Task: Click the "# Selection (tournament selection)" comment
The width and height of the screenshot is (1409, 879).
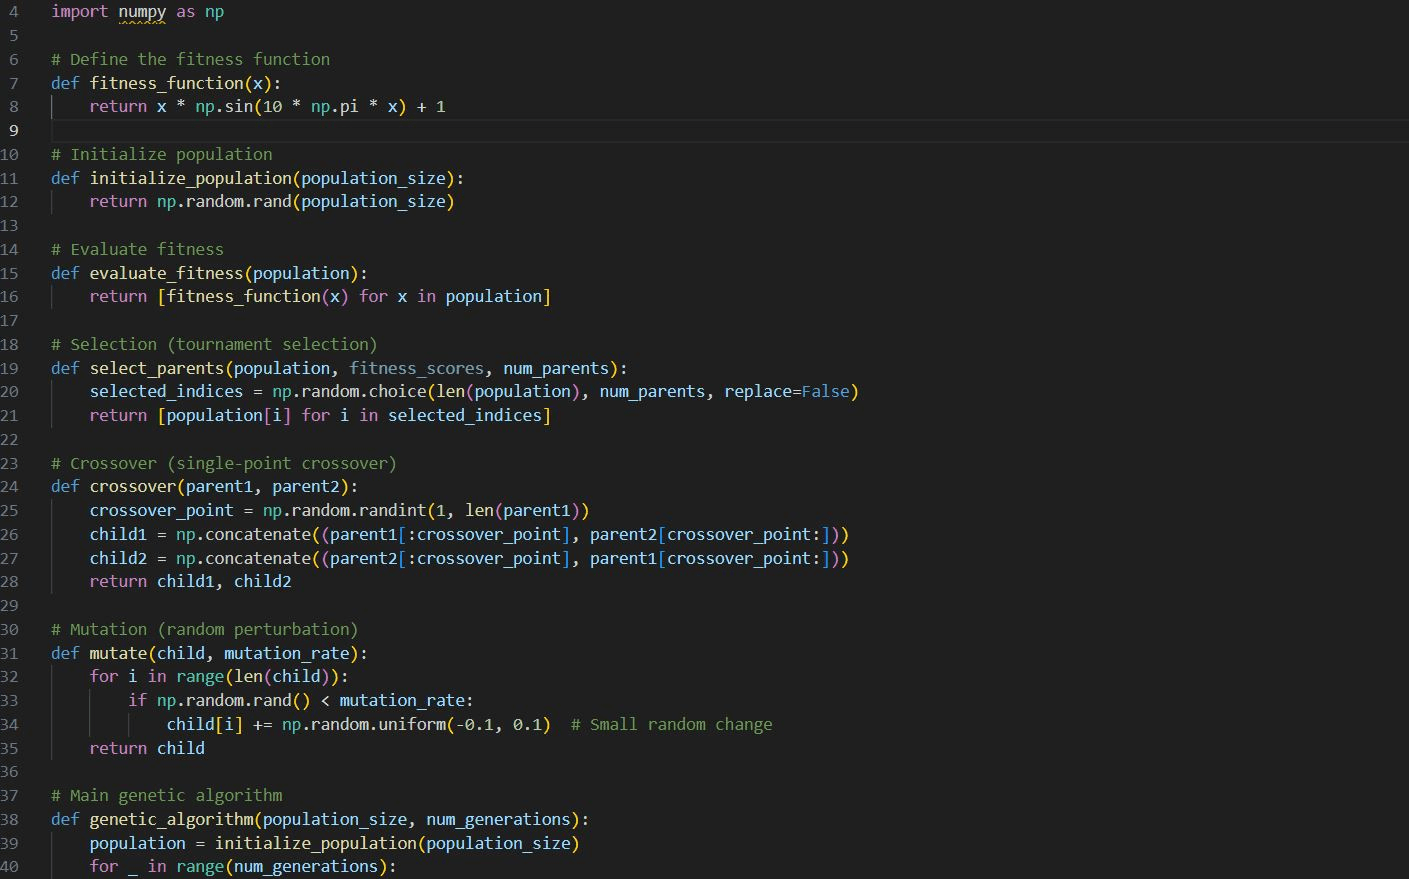Action: (x=214, y=344)
